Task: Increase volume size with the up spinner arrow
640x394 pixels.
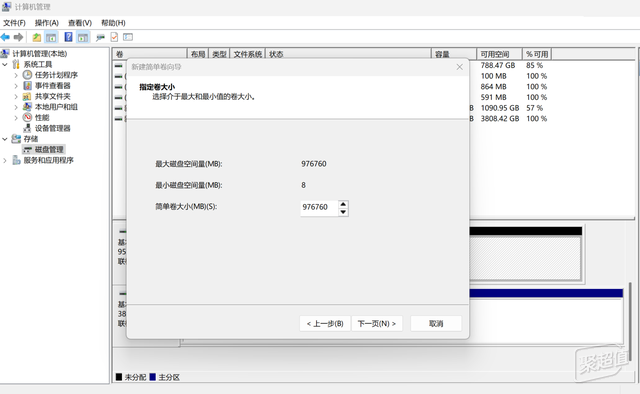Action: 343,204
